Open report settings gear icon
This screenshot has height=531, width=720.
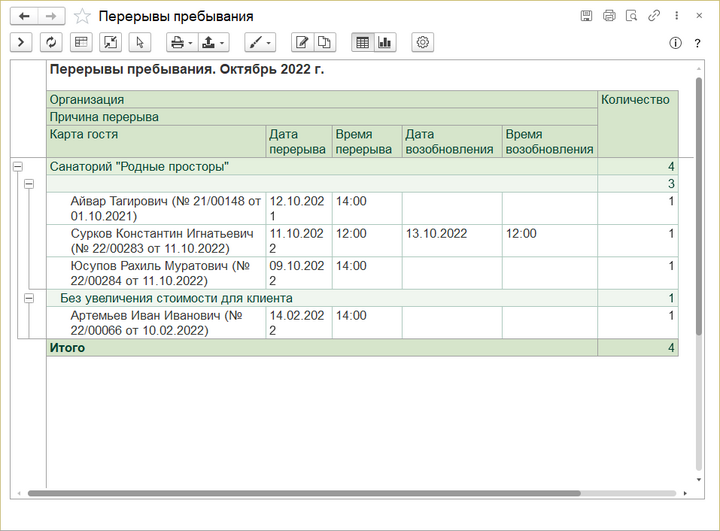(x=422, y=42)
